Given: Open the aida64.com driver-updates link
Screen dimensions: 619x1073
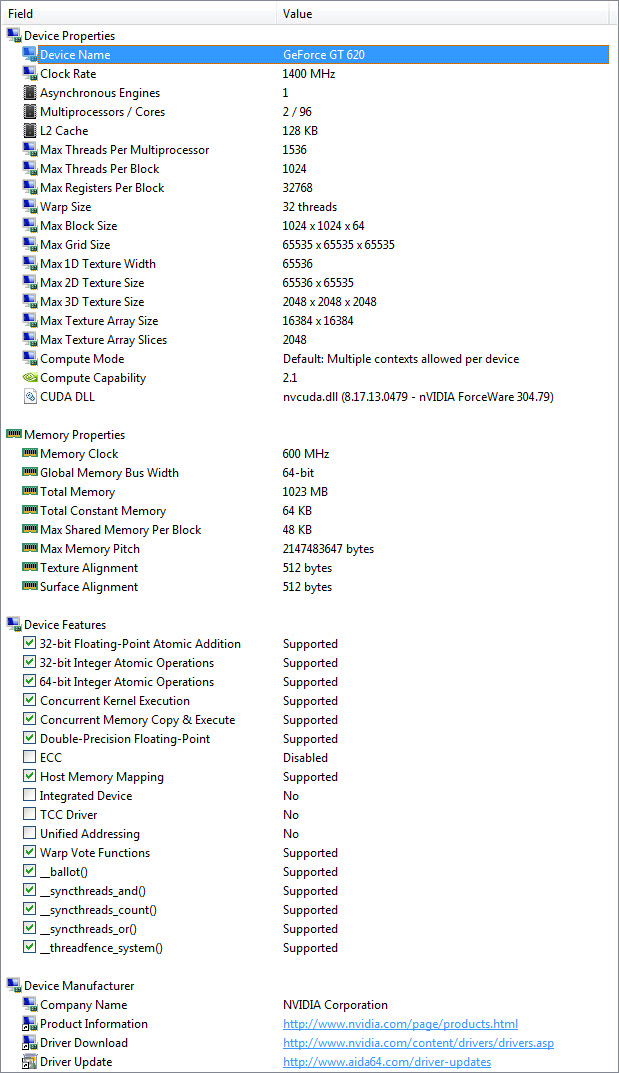Looking at the screenshot, I should pyautogui.click(x=387, y=1062).
